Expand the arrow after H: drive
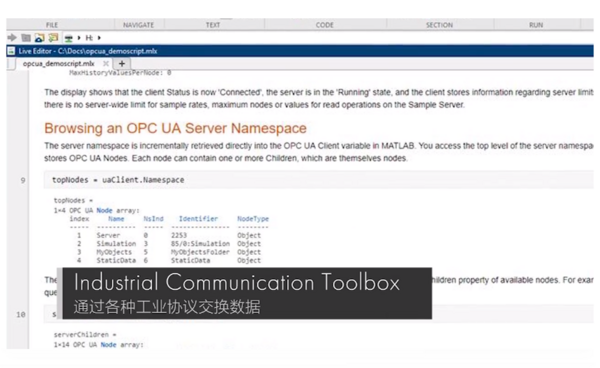 point(99,38)
